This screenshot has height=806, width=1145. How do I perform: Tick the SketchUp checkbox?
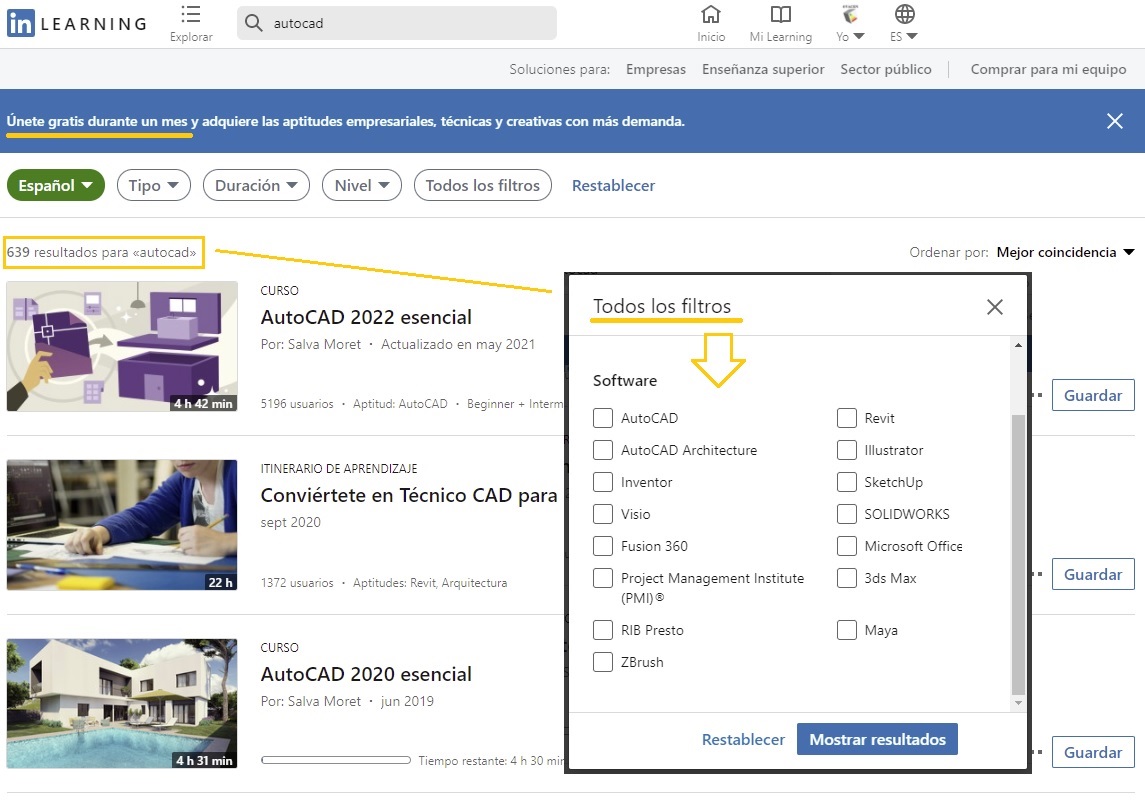(847, 482)
